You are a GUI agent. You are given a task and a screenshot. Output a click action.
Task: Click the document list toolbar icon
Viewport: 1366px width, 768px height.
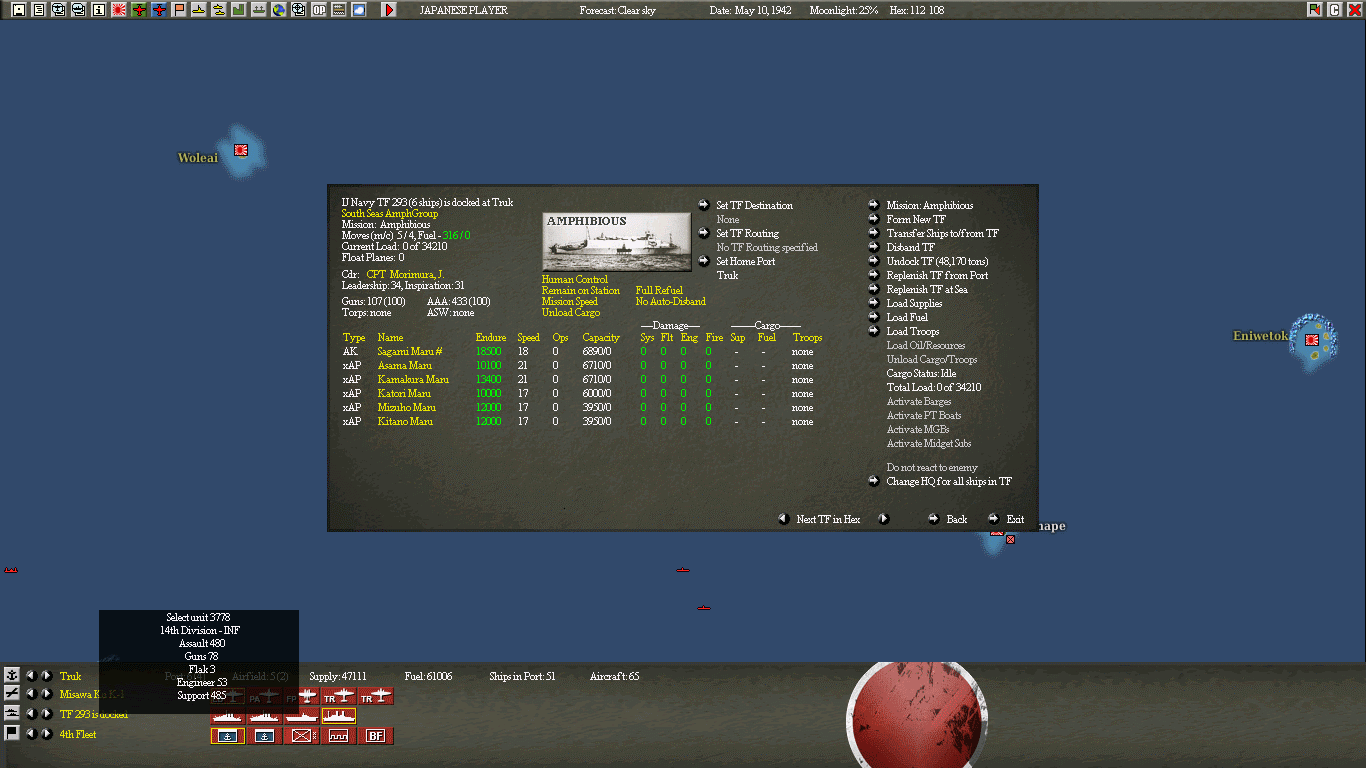tap(39, 10)
